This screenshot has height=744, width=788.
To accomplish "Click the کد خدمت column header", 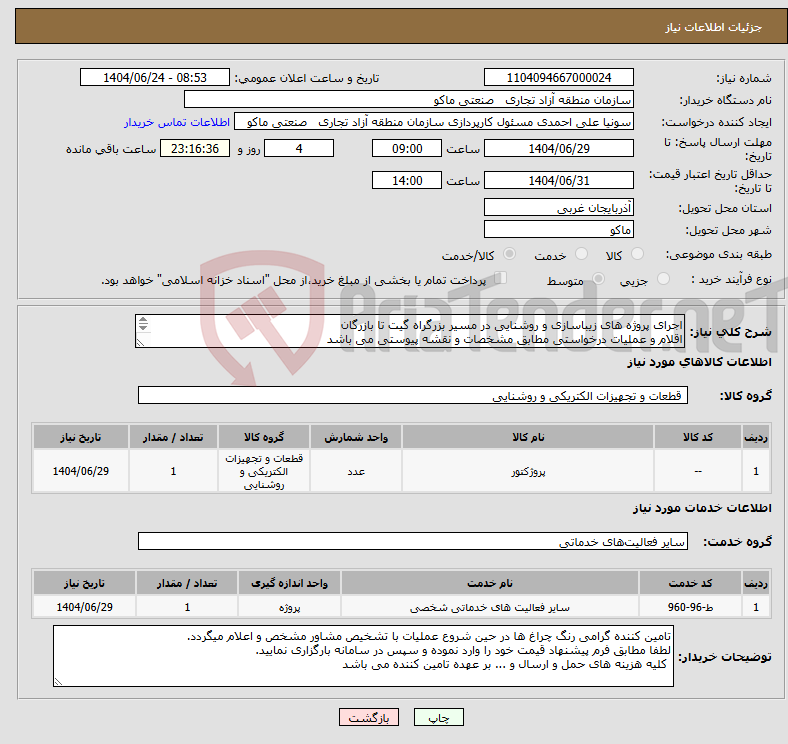I will (x=691, y=583).
